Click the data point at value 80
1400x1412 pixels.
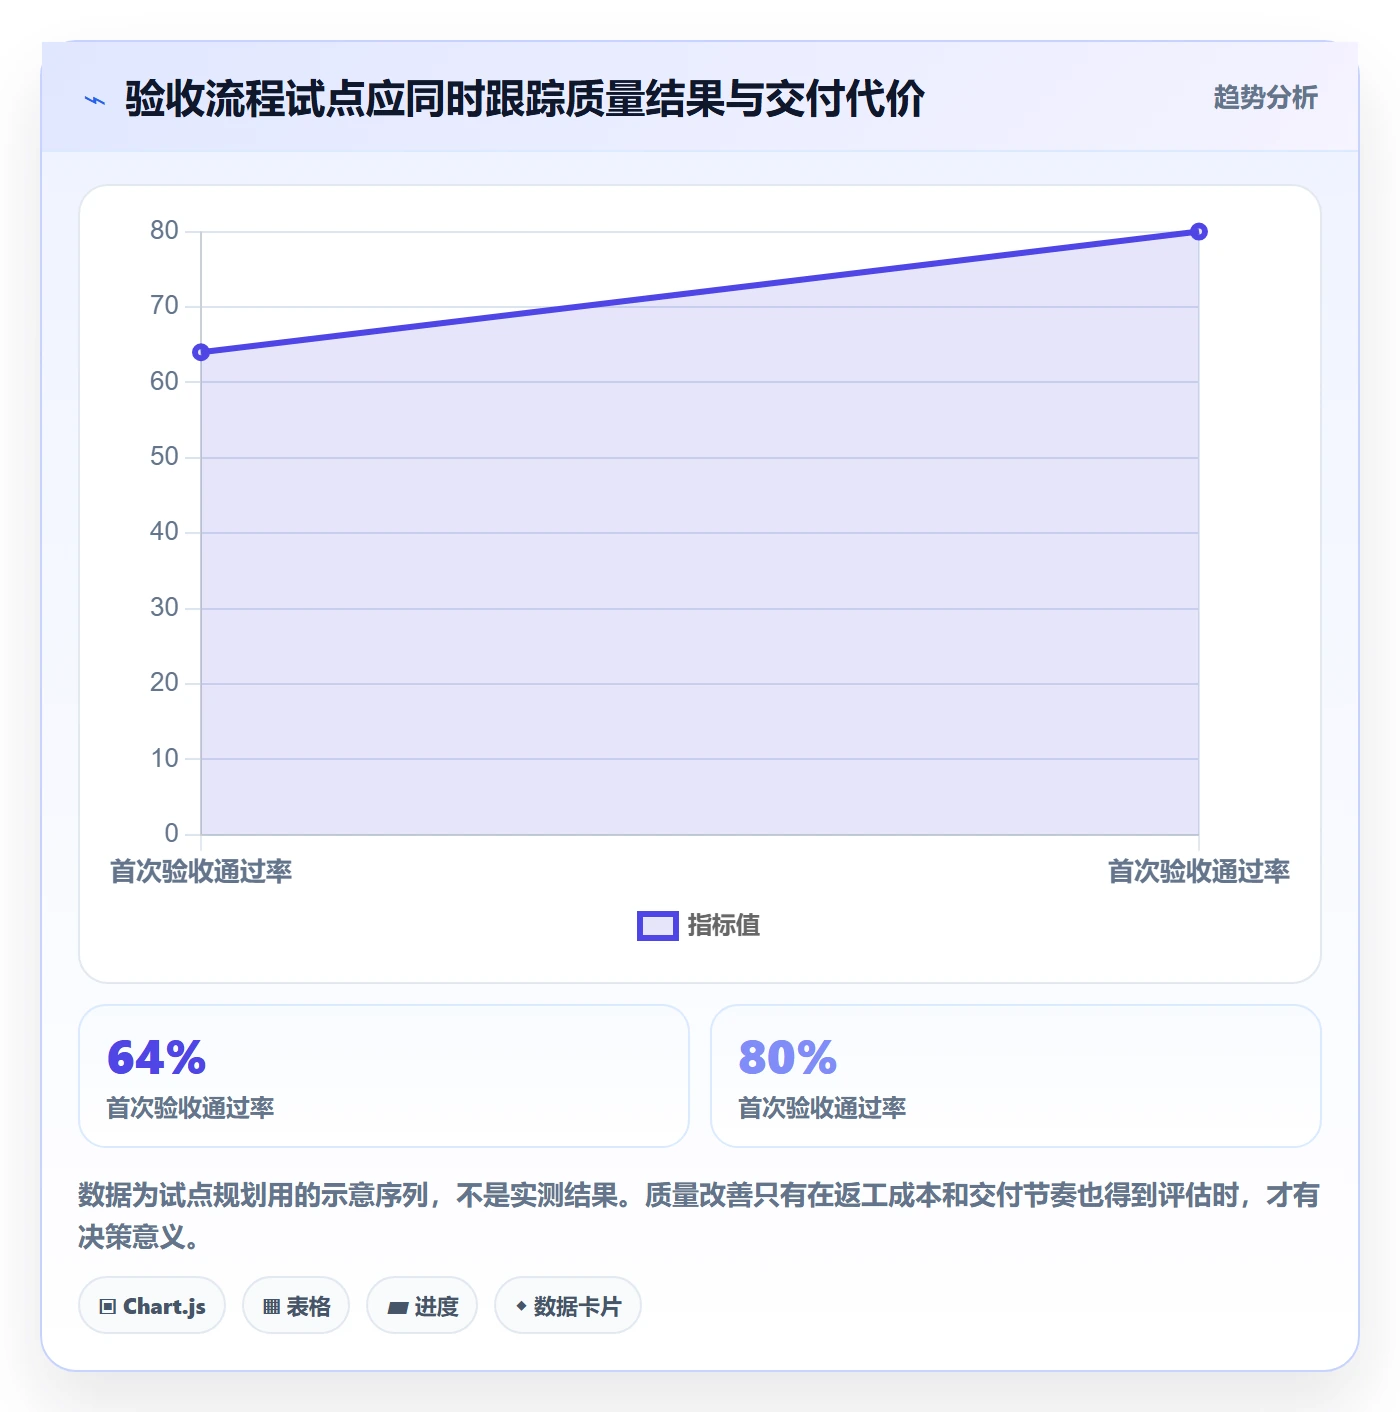pos(1198,232)
